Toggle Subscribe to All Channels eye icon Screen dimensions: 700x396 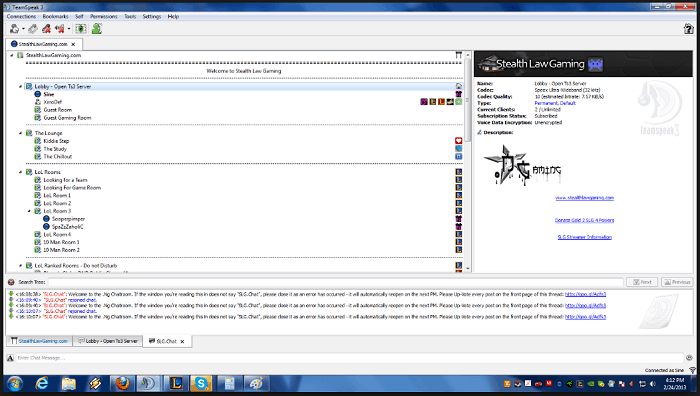coord(81,29)
